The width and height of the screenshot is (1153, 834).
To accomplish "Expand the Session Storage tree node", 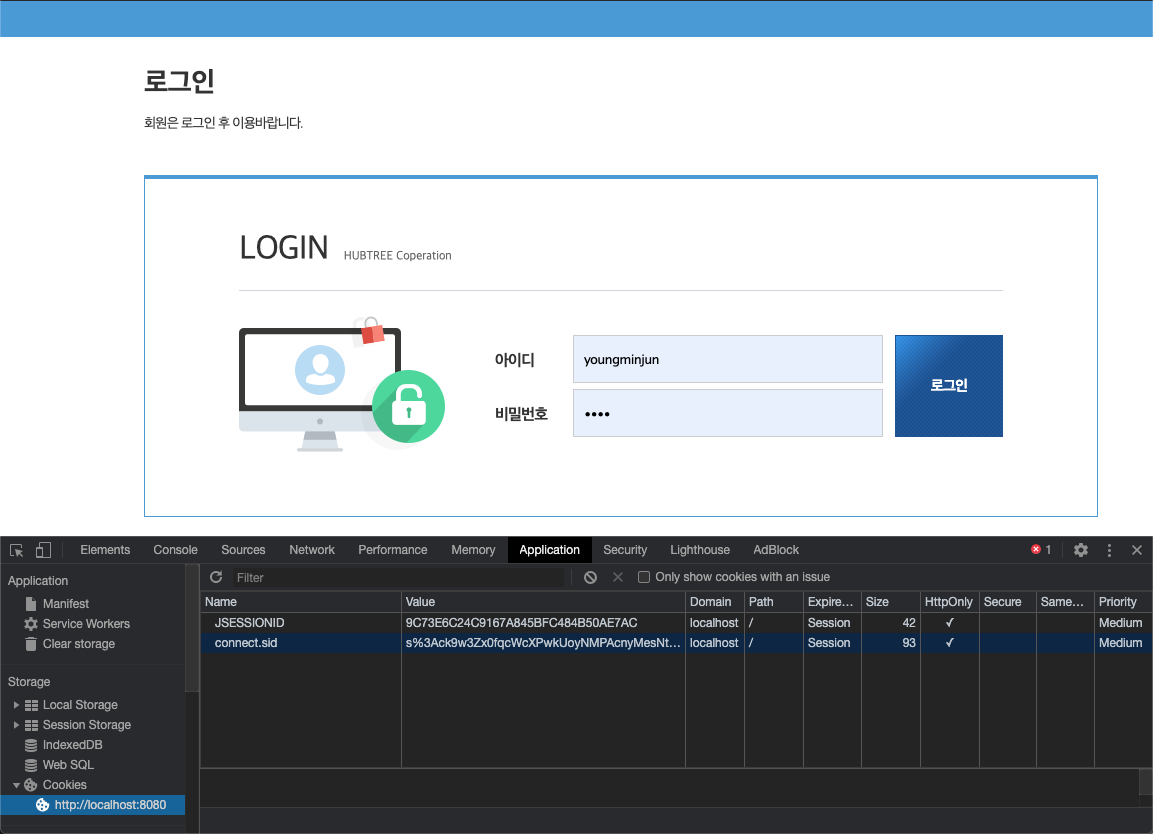I will click(17, 725).
